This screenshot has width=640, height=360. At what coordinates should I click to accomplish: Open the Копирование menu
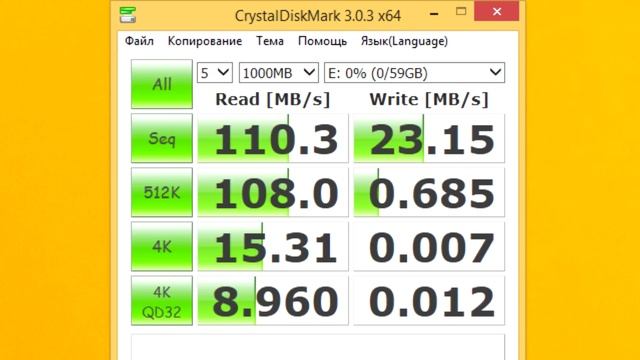point(205,41)
